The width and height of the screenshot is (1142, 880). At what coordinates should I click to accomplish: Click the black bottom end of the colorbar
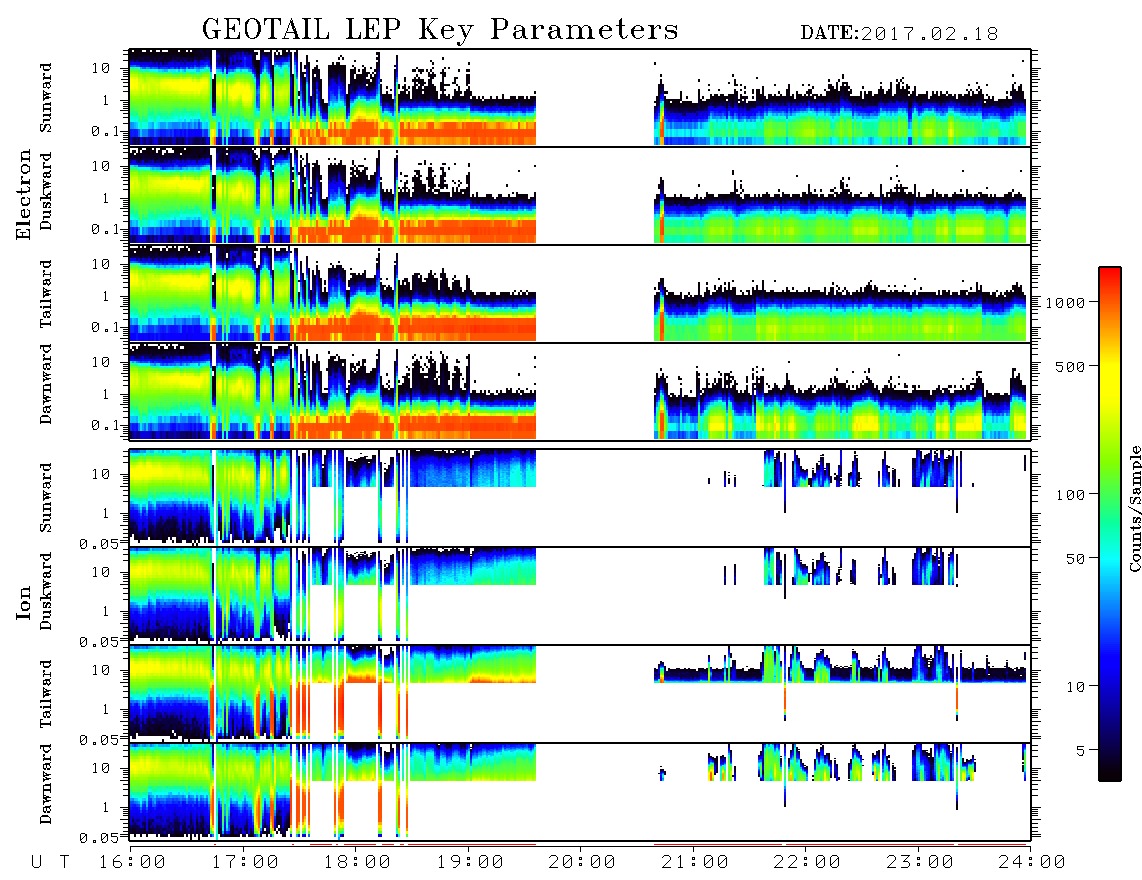point(1110,774)
